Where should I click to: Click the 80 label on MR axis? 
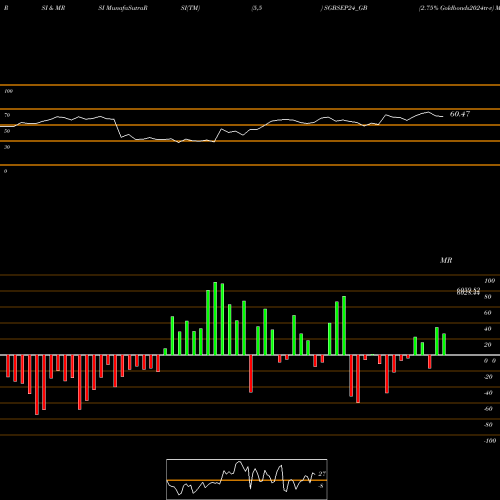[x=488, y=297]
